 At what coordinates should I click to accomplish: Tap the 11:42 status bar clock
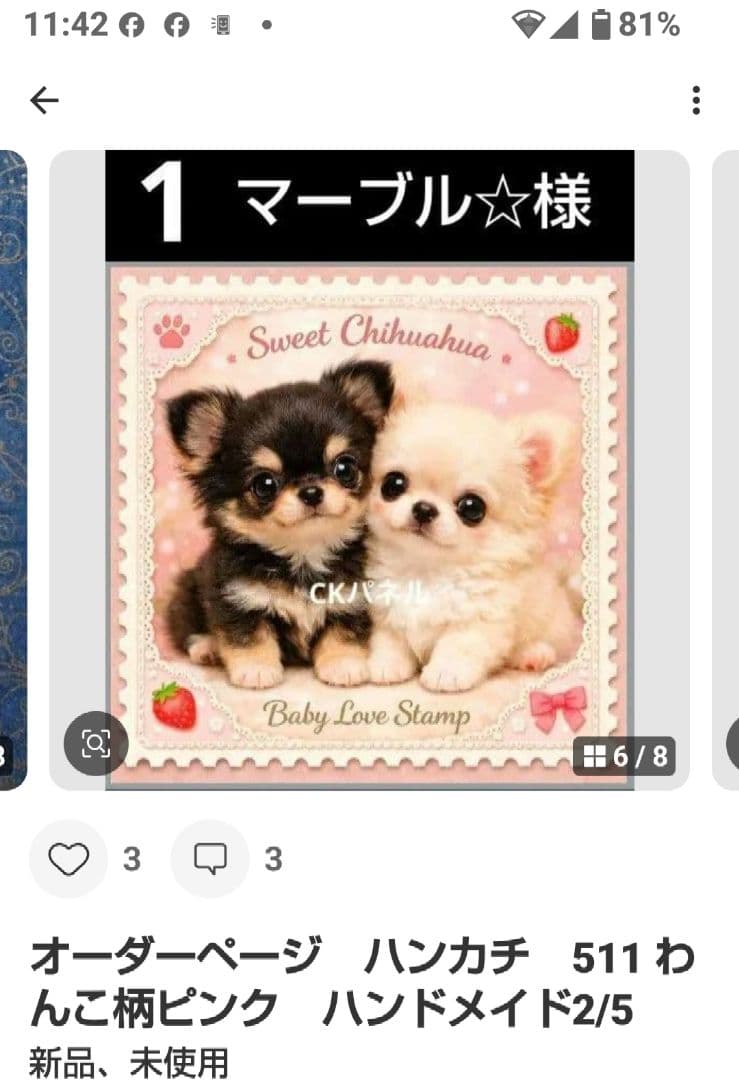(x=66, y=25)
